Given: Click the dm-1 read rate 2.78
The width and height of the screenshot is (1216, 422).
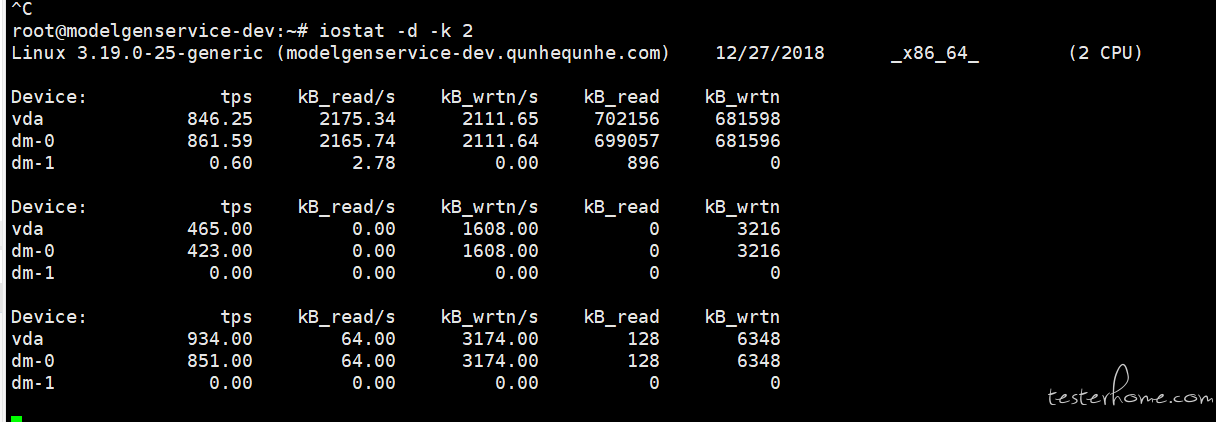Looking at the screenshot, I should (374, 163).
